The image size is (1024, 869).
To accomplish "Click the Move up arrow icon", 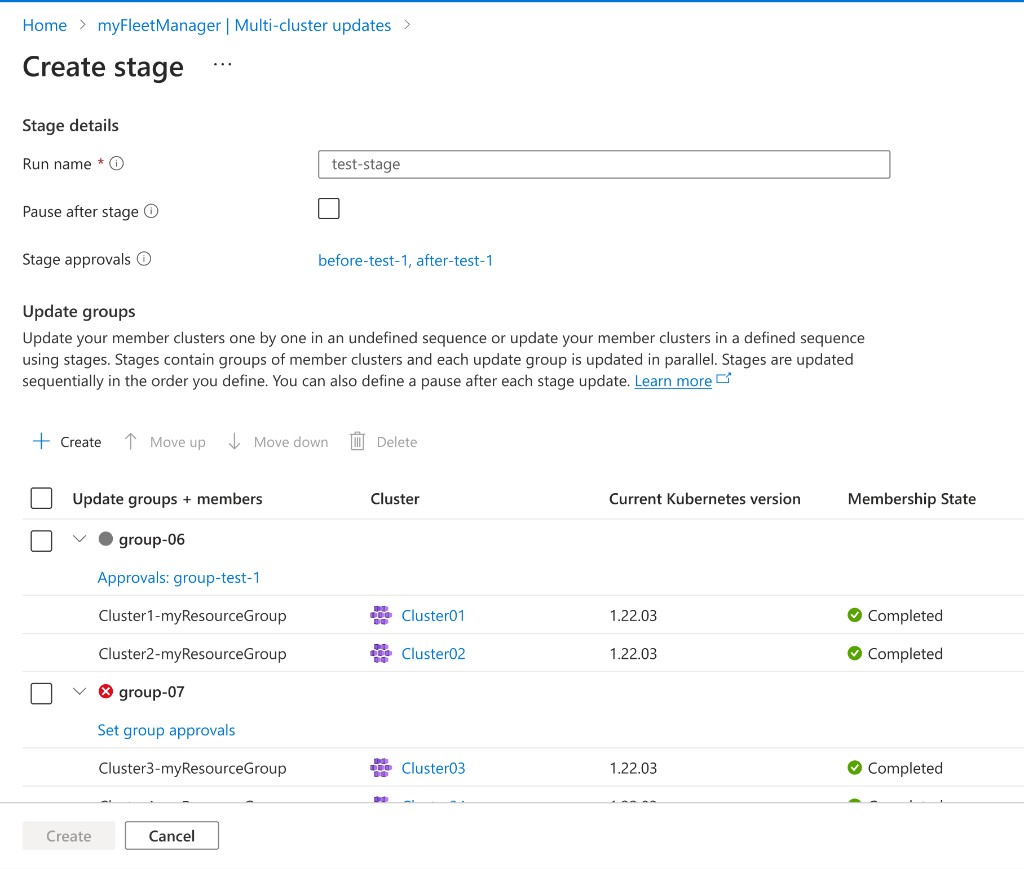I will click(x=131, y=442).
